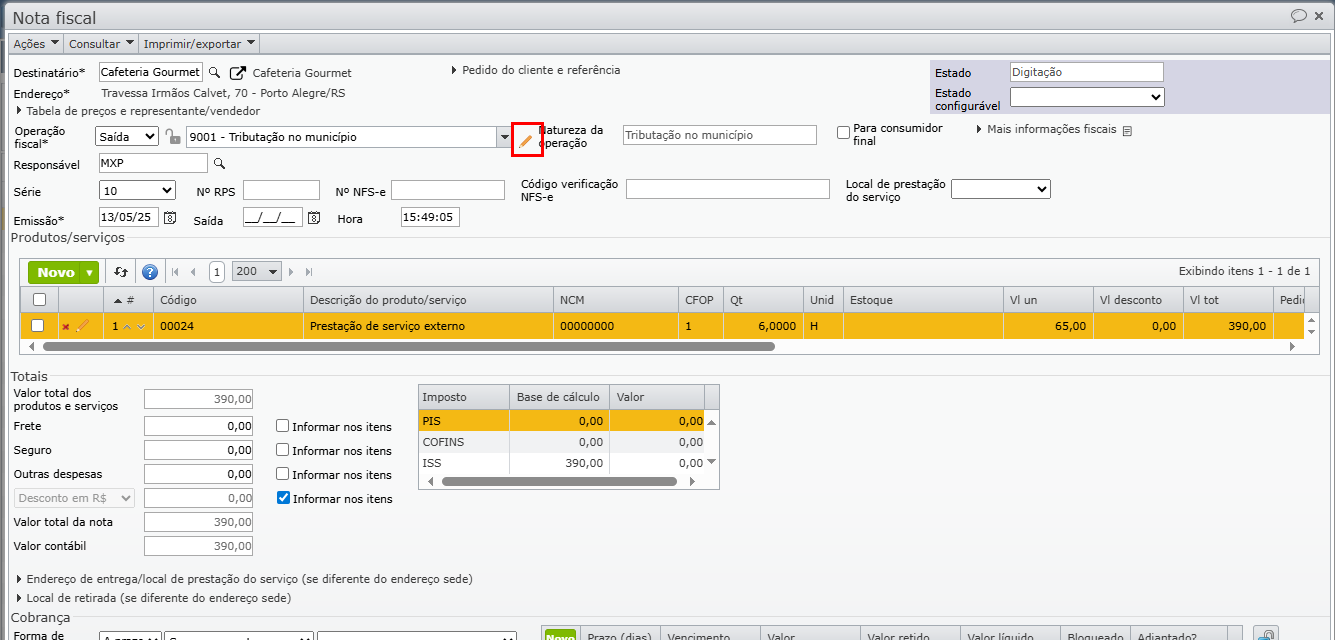Click note icon beside Mais informações fiscais
The image size is (1335, 640).
pyautogui.click(x=1127, y=131)
